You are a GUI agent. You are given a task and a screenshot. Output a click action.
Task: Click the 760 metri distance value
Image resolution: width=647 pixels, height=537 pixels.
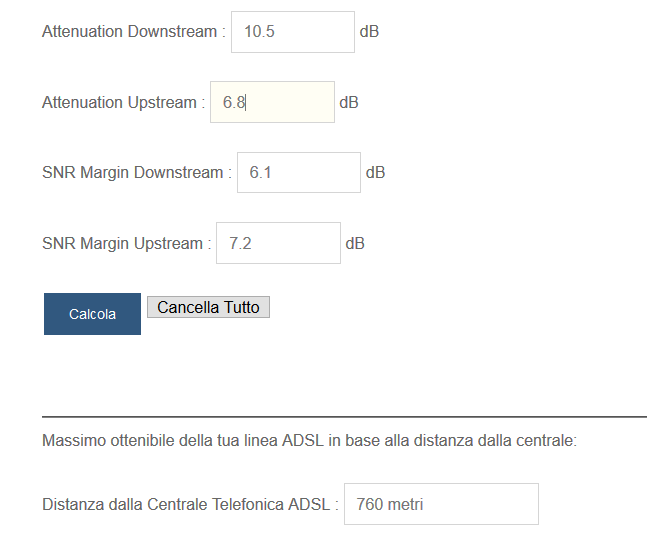389,505
